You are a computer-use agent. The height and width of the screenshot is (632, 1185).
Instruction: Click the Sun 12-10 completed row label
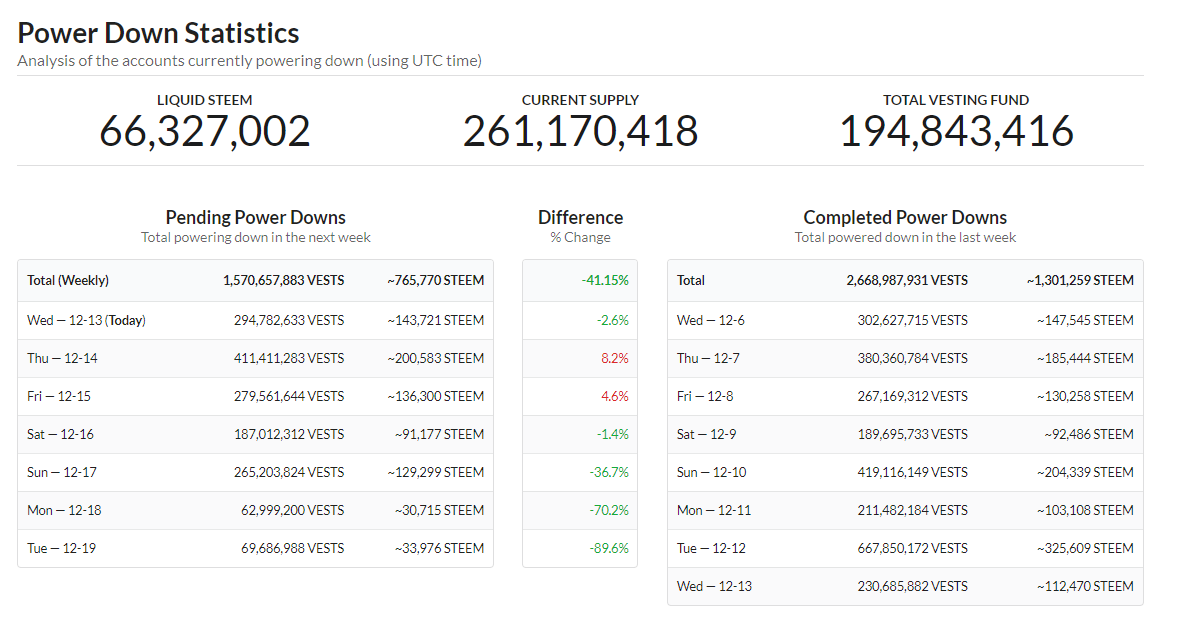[x=711, y=472]
